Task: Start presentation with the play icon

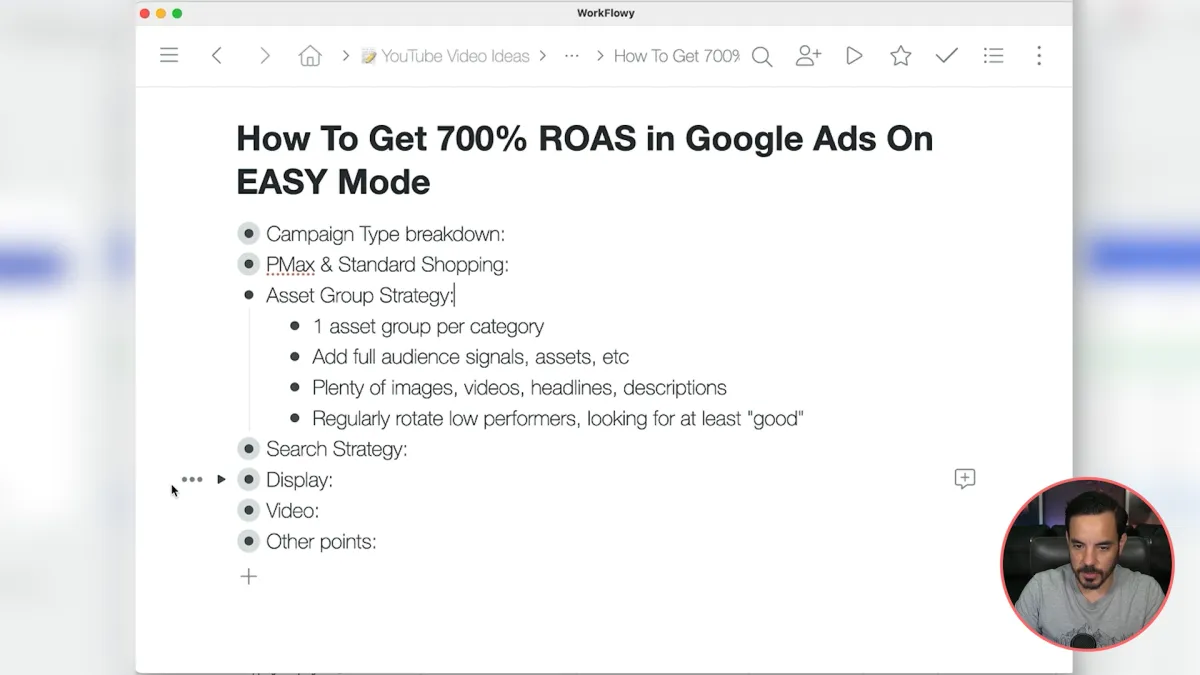Action: pyautogui.click(x=854, y=56)
